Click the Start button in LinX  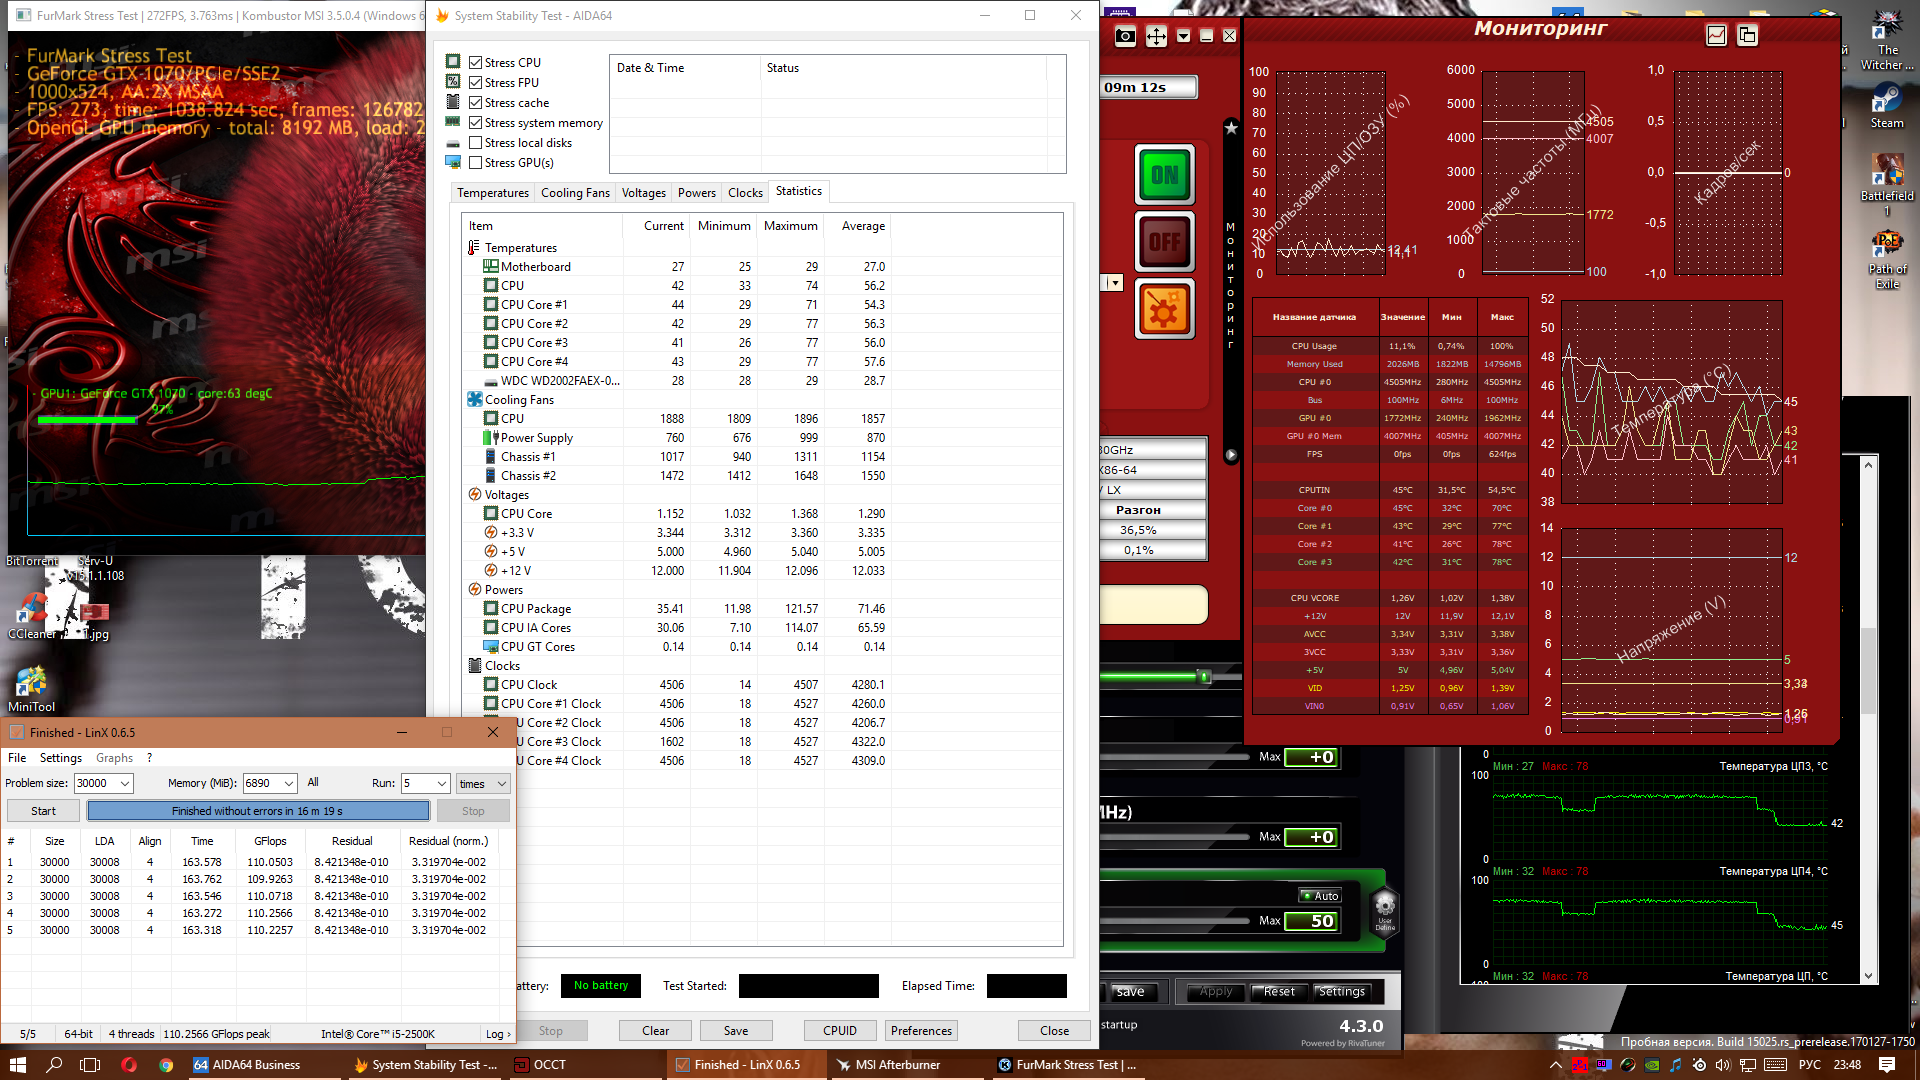[x=43, y=811]
